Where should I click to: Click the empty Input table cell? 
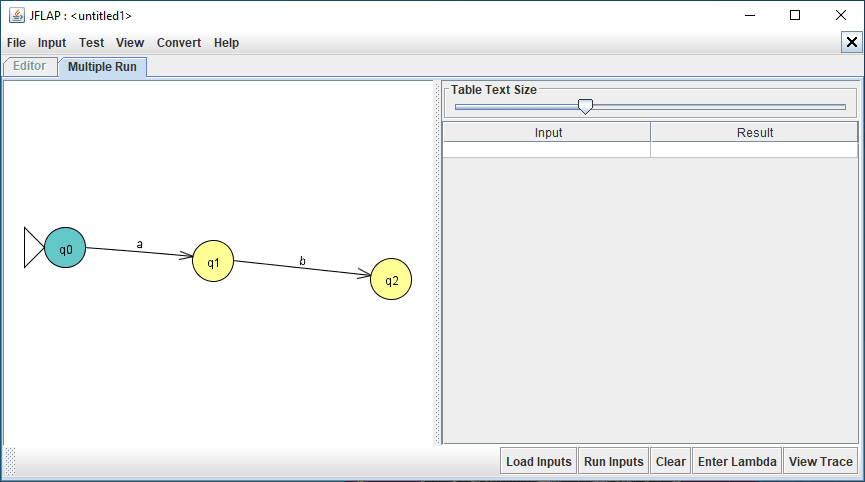point(547,150)
